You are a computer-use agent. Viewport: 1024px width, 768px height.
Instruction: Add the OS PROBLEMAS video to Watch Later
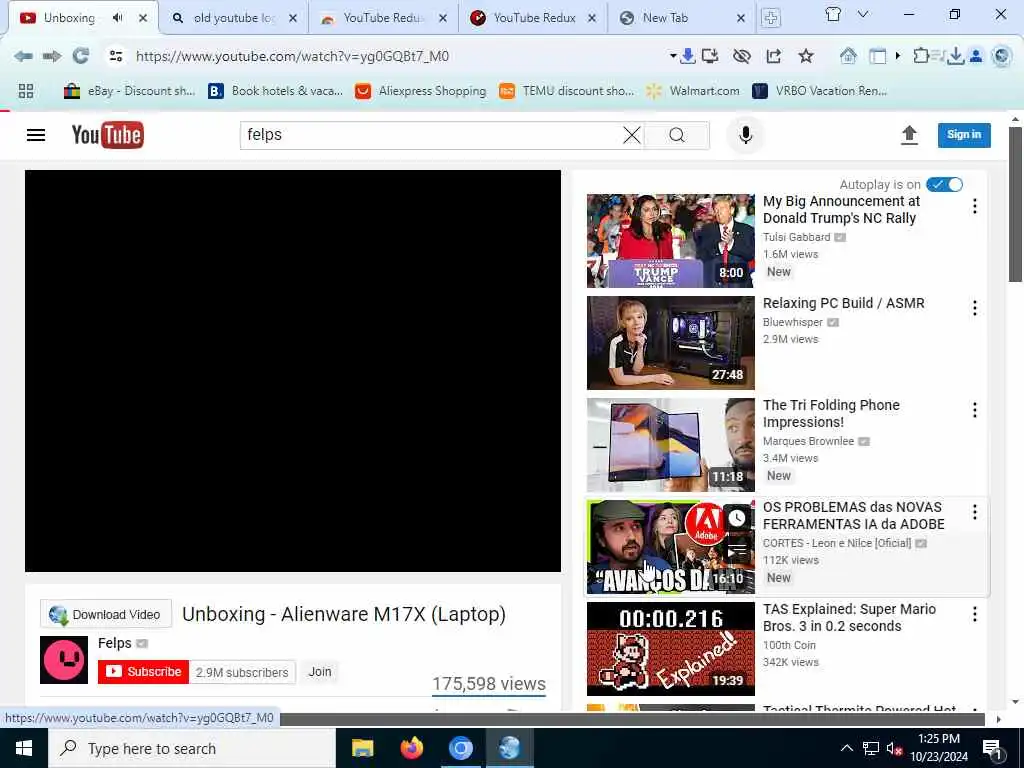tap(737, 518)
